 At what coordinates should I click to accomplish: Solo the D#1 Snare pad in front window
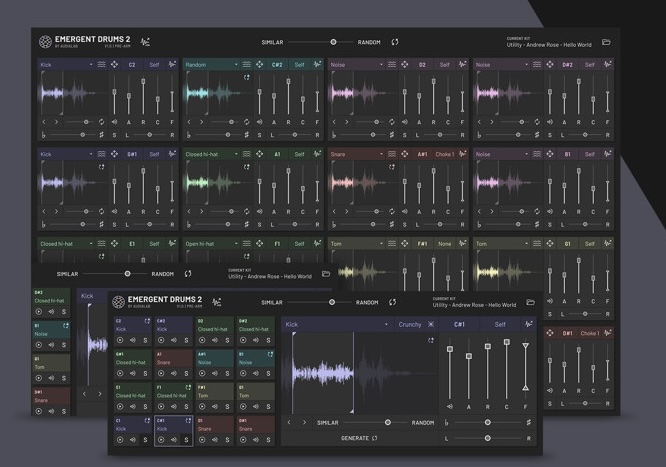tap(268, 440)
